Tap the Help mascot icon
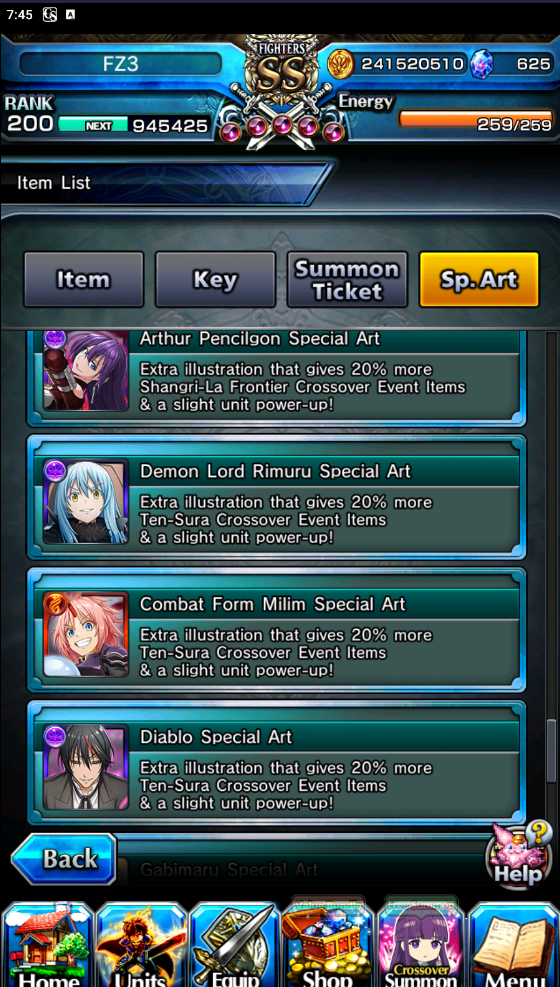 517,853
